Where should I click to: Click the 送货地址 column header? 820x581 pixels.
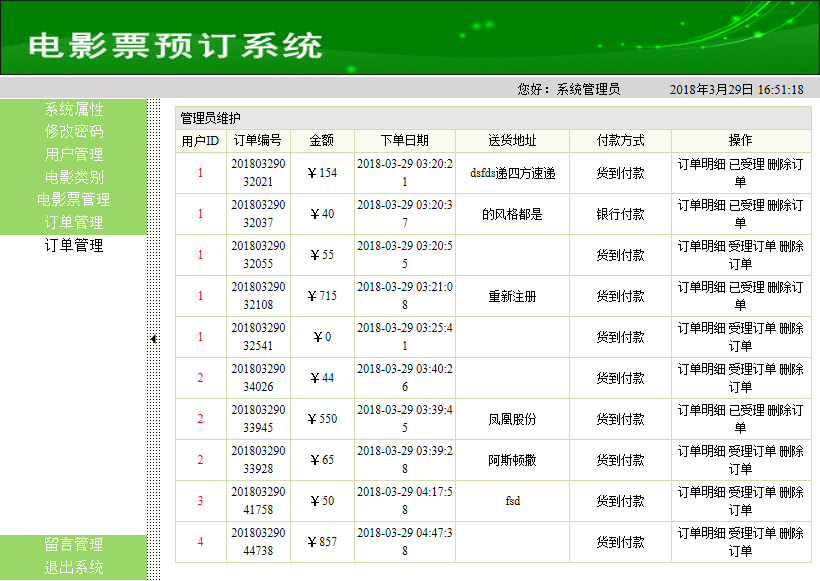pos(512,141)
